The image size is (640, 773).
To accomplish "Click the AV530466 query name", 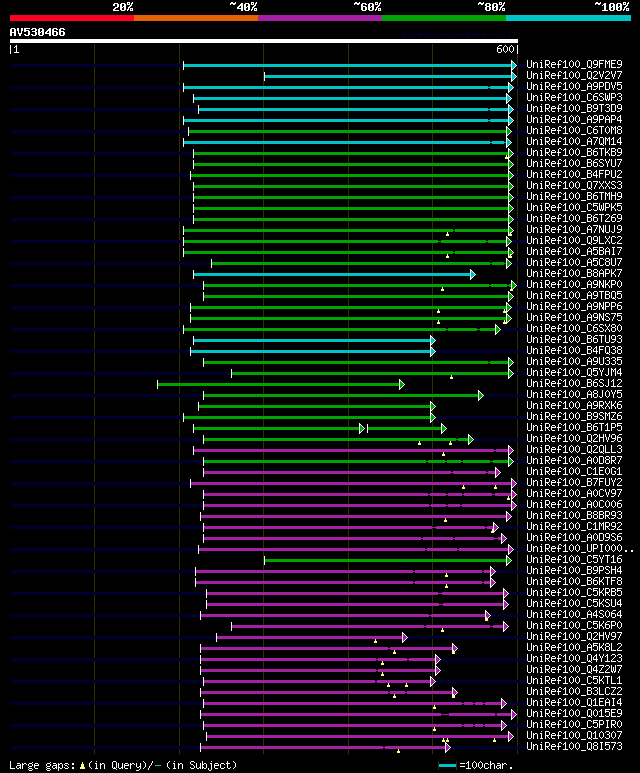I will pyautogui.click(x=37, y=33).
